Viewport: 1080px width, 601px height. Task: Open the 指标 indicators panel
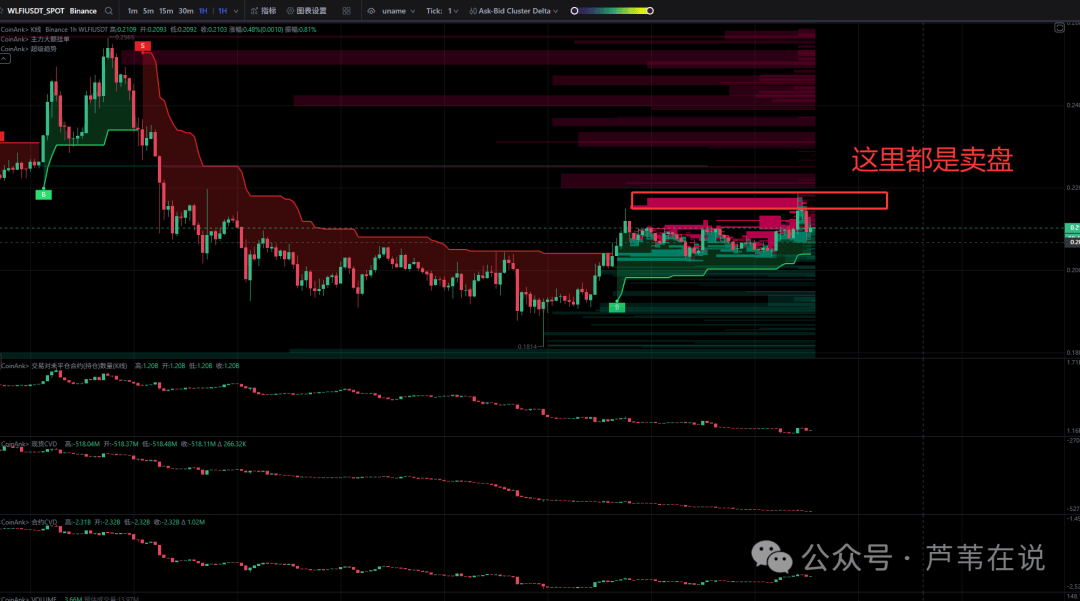(263, 11)
